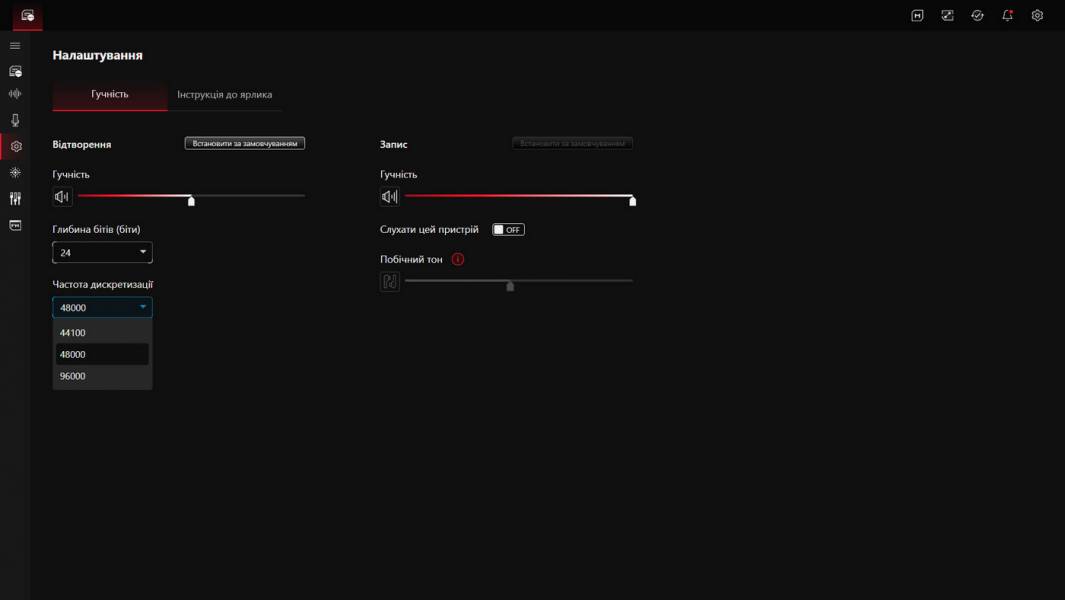The image size is (1065, 600).
Task: Click the app logo icon in the title bar
Action: pyautogui.click(x=27, y=16)
